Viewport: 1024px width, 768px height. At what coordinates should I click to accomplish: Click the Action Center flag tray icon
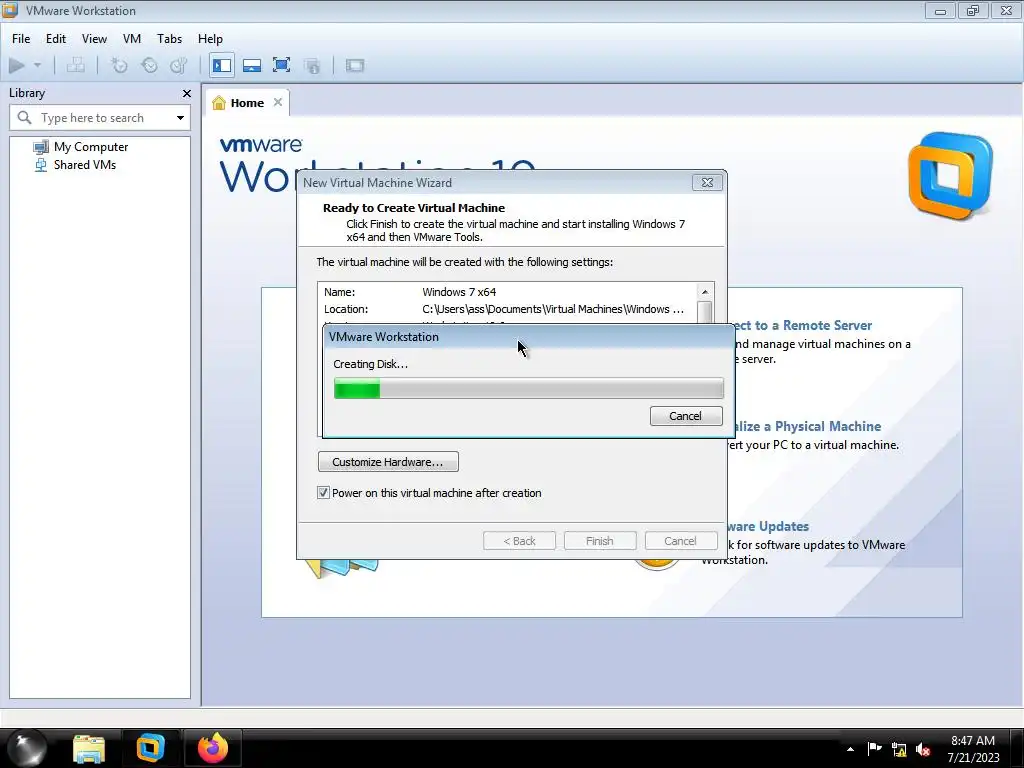click(x=874, y=749)
